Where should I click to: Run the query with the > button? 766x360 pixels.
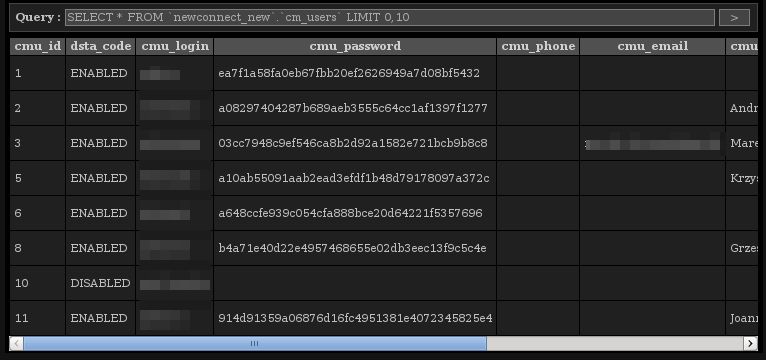click(x=734, y=18)
